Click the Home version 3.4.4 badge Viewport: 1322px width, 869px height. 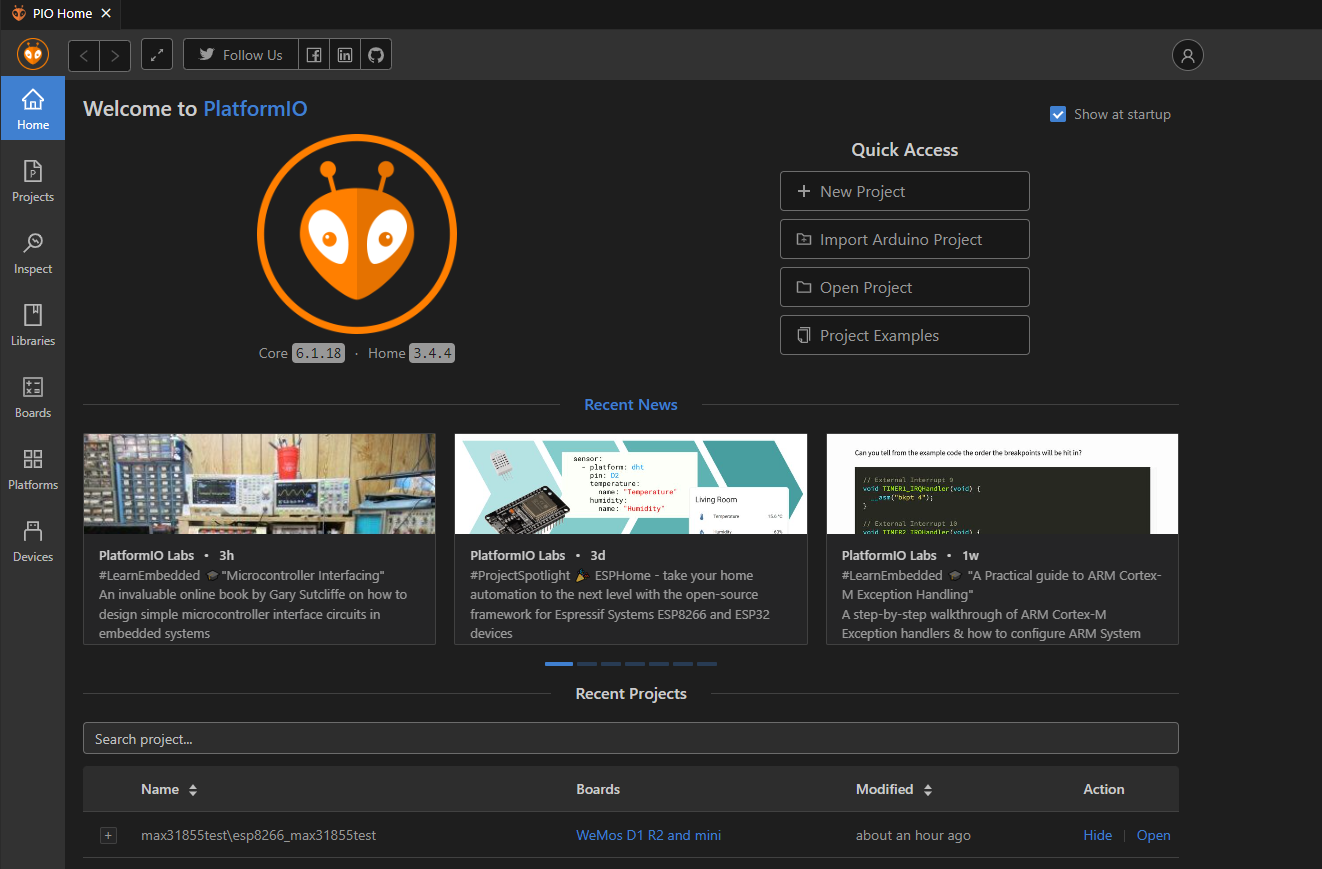click(432, 353)
